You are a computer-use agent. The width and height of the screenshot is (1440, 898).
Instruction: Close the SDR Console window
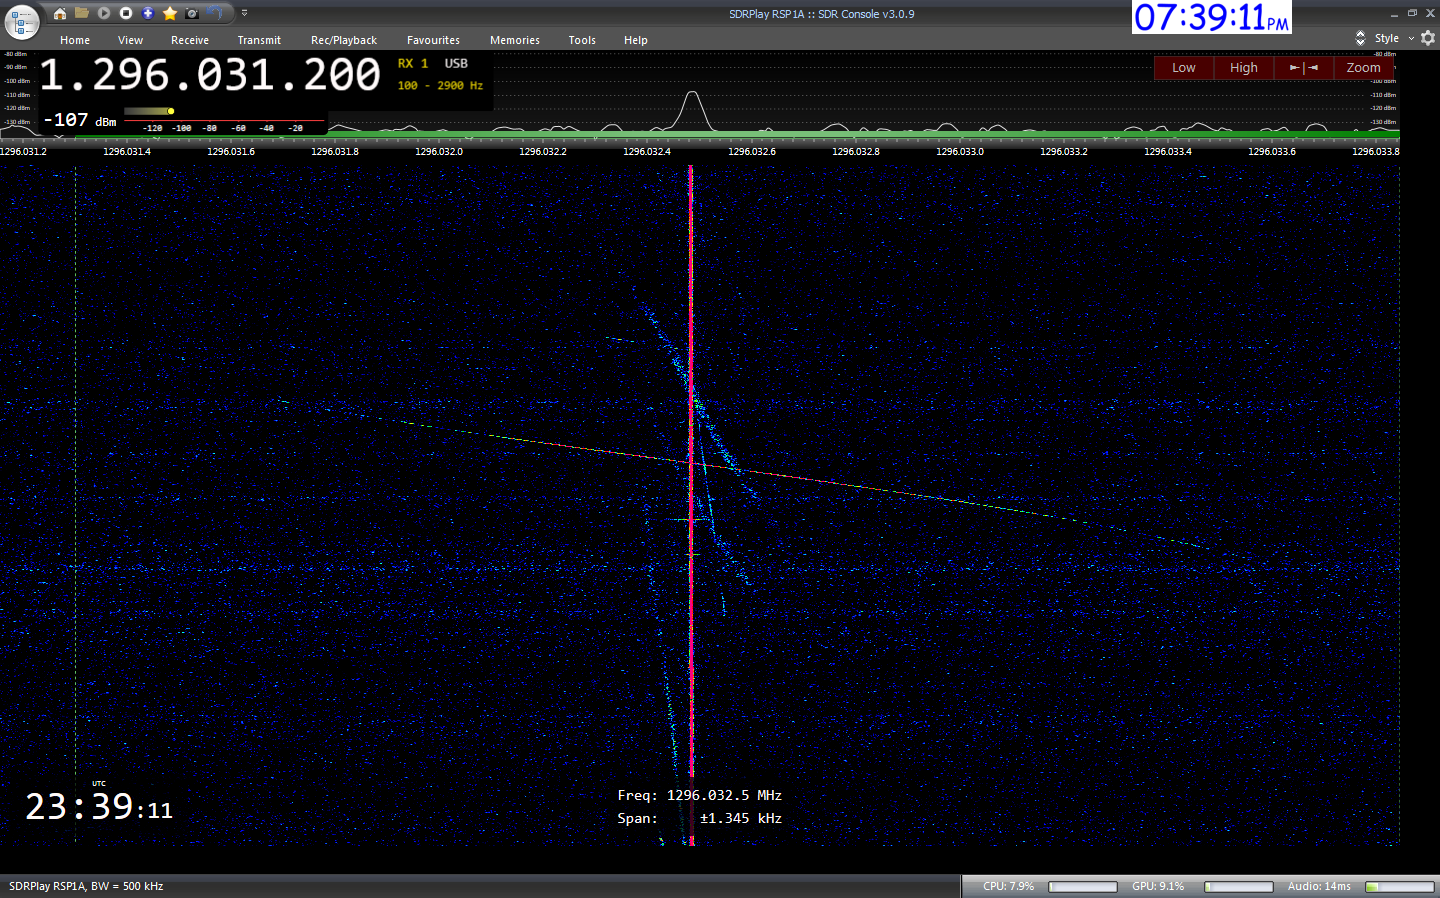[1430, 13]
